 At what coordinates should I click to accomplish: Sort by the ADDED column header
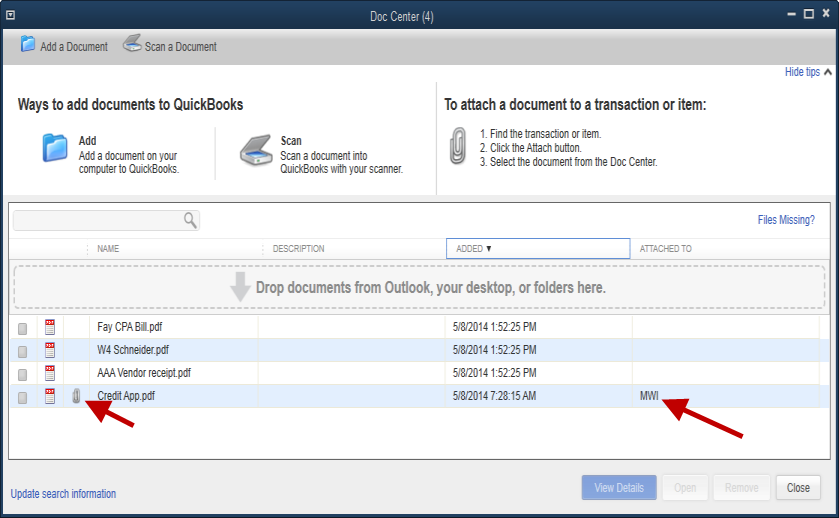tap(538, 249)
